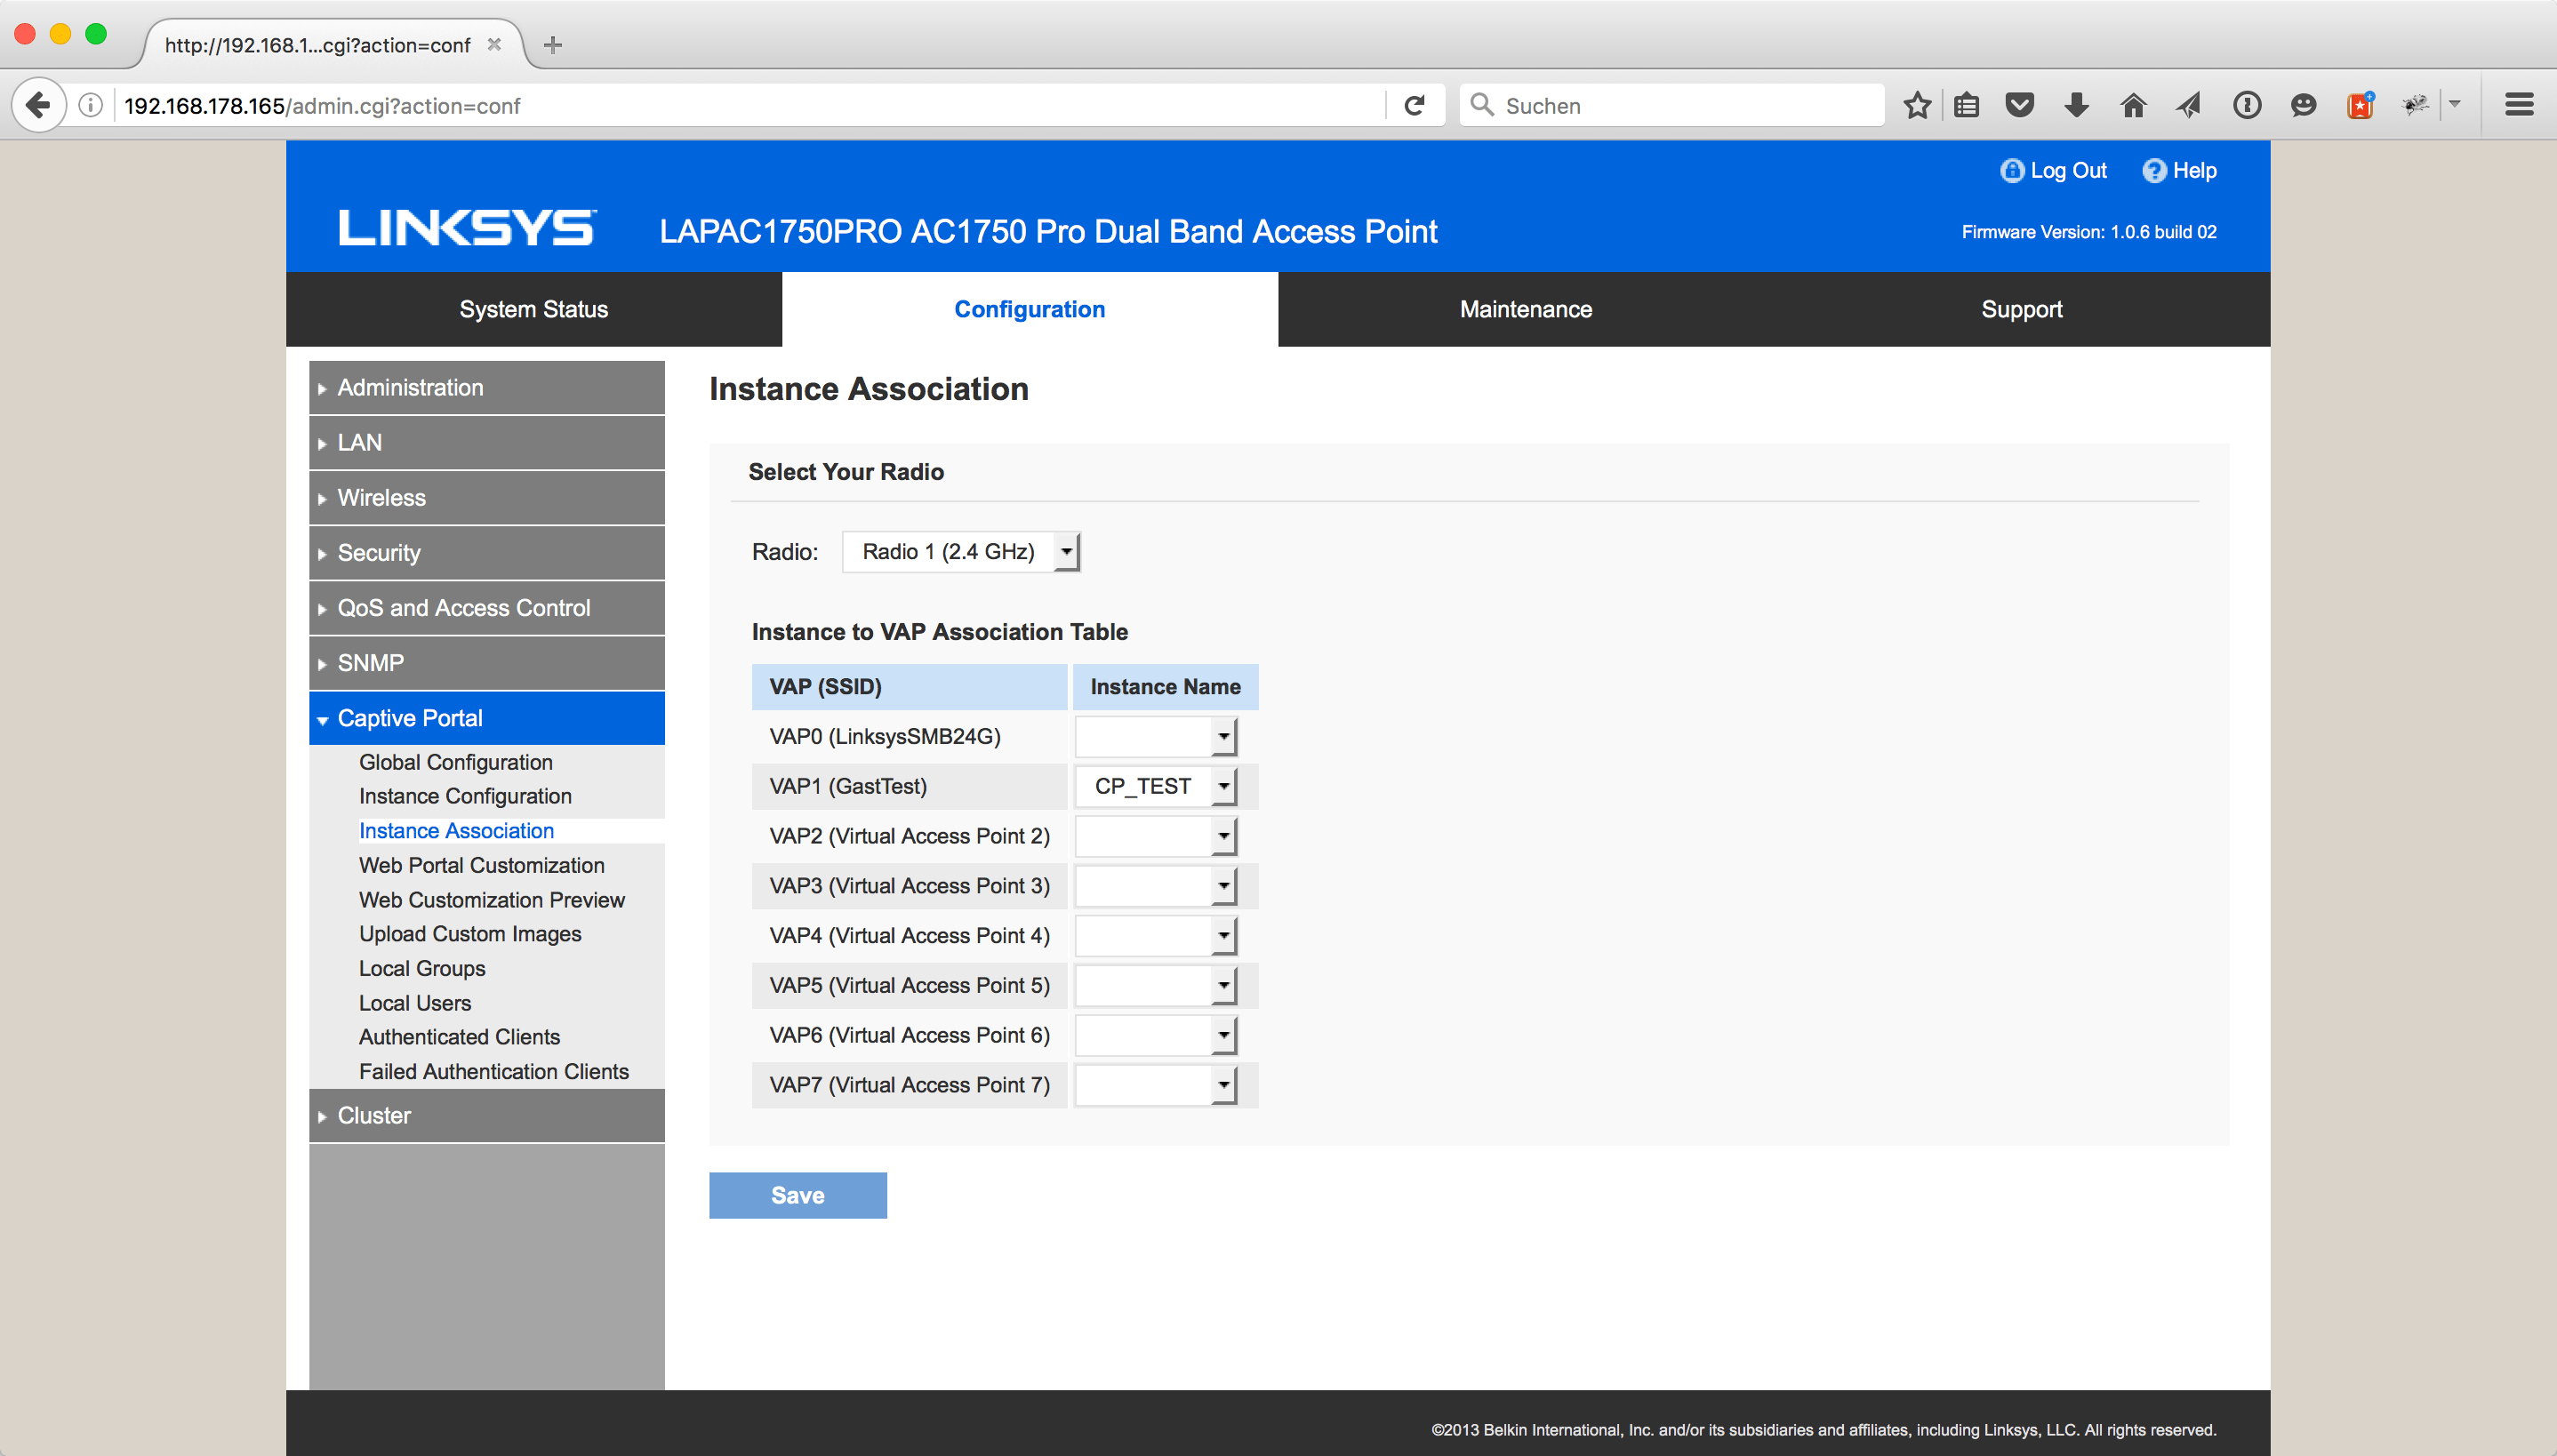
Task: Switch to the System Status tab
Action: pyautogui.click(x=533, y=309)
